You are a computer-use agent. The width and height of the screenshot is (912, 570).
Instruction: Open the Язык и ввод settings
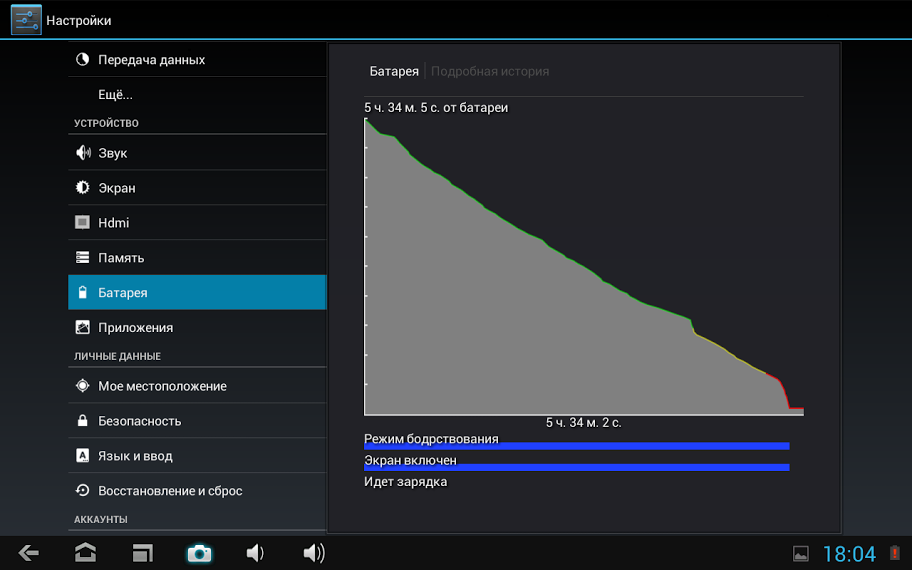(197, 455)
